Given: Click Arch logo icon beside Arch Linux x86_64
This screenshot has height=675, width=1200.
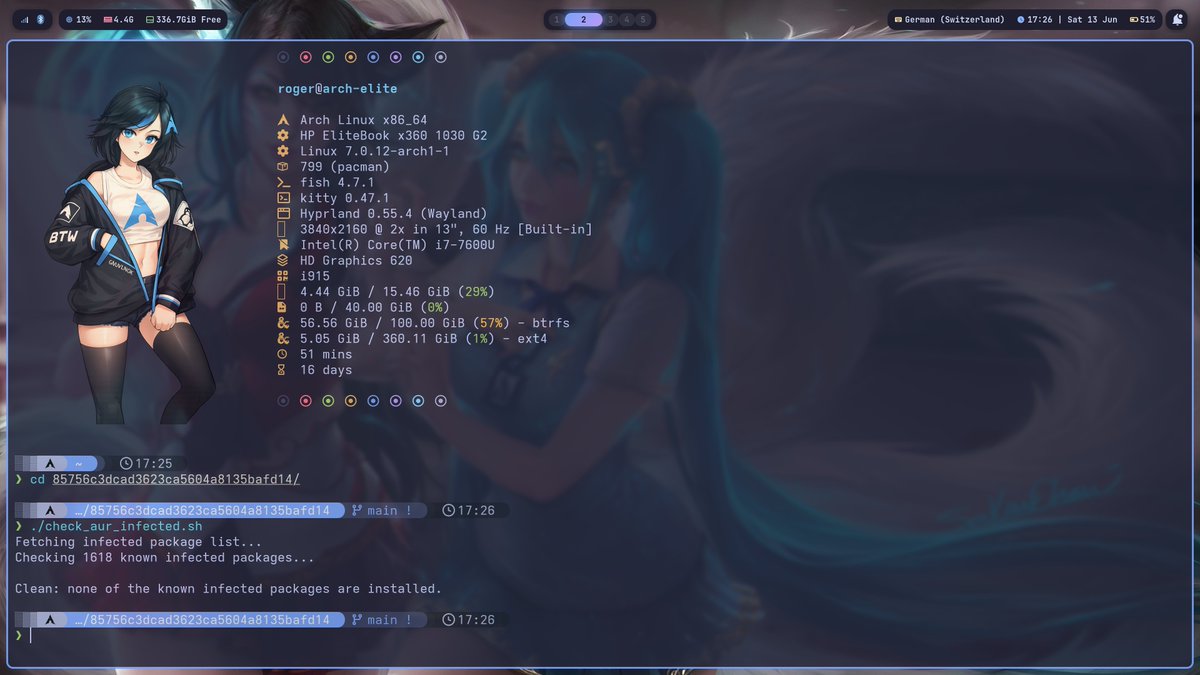Looking at the screenshot, I should pos(283,120).
